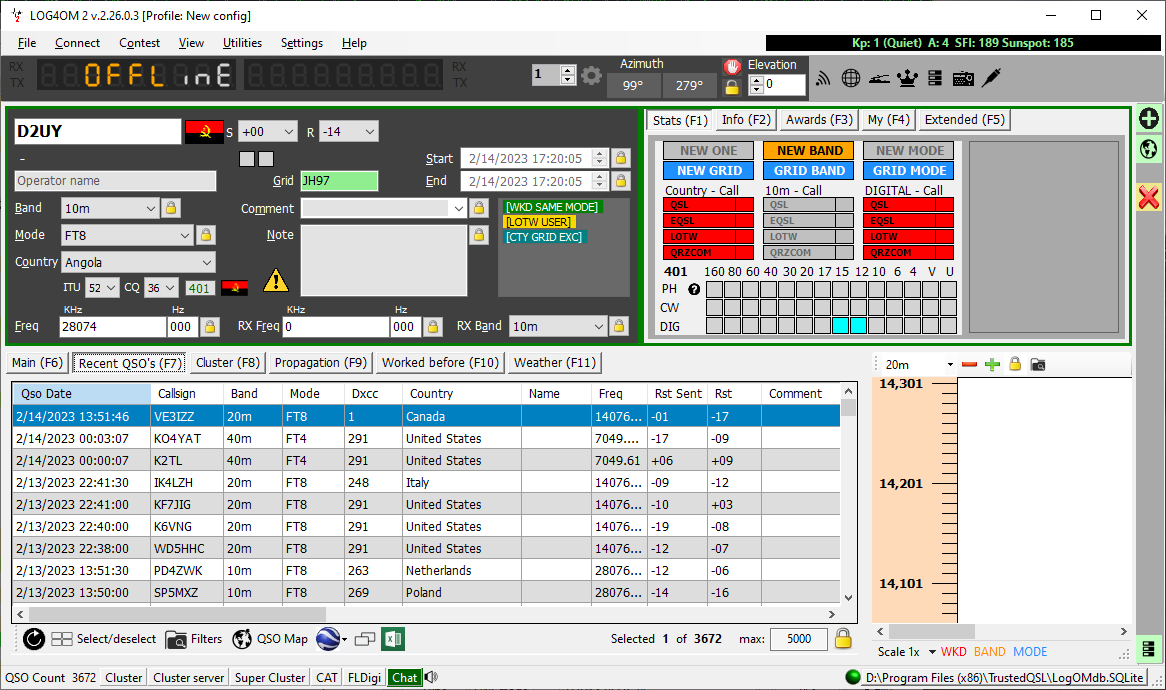
Task: Click the Filters icon button
Action: tap(193, 639)
